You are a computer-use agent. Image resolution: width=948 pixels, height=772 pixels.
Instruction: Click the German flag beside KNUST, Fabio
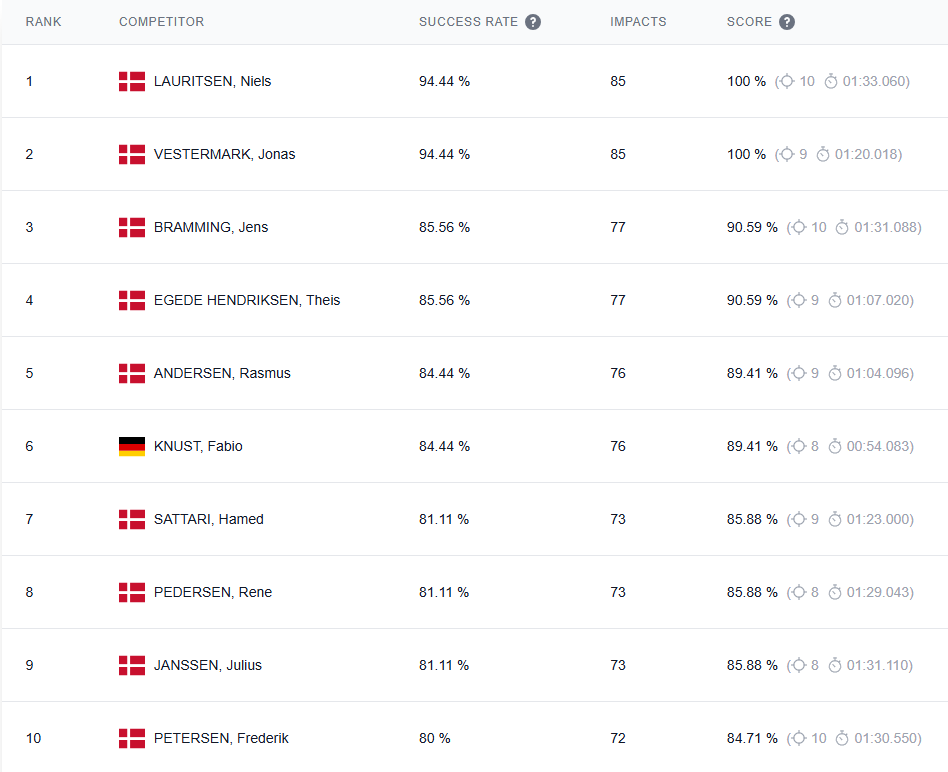(132, 447)
